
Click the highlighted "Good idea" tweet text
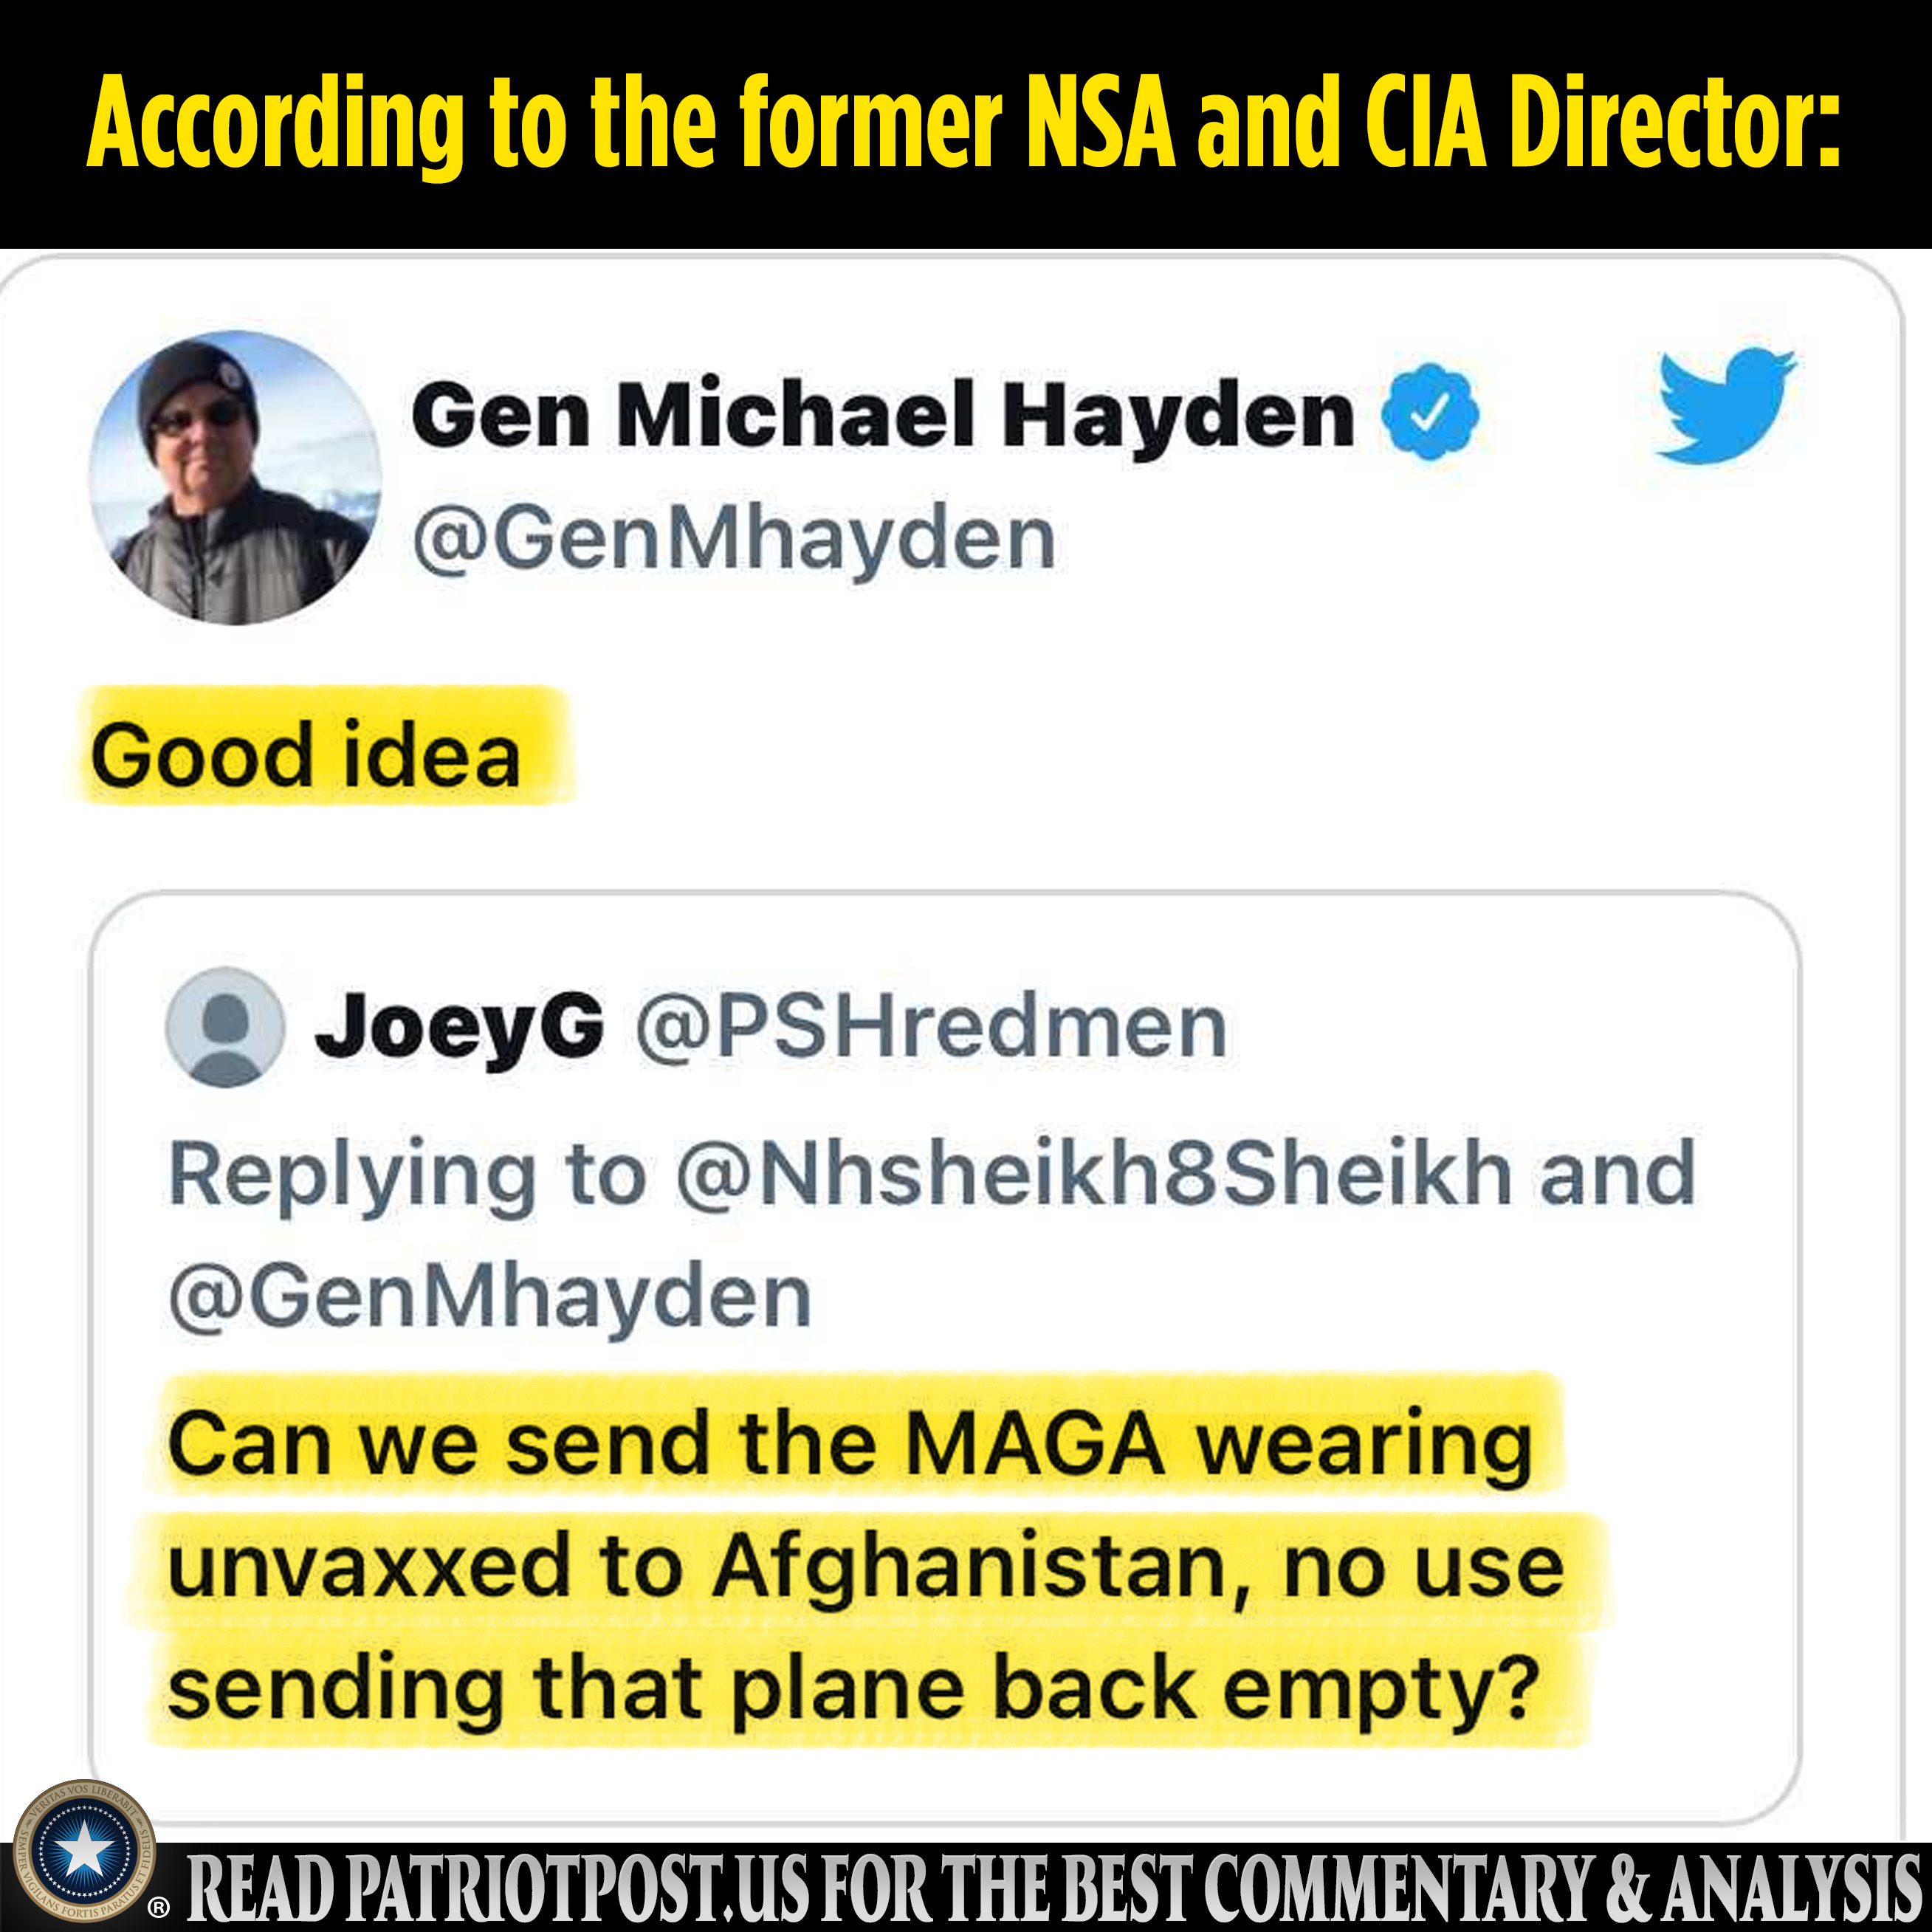[306, 756]
